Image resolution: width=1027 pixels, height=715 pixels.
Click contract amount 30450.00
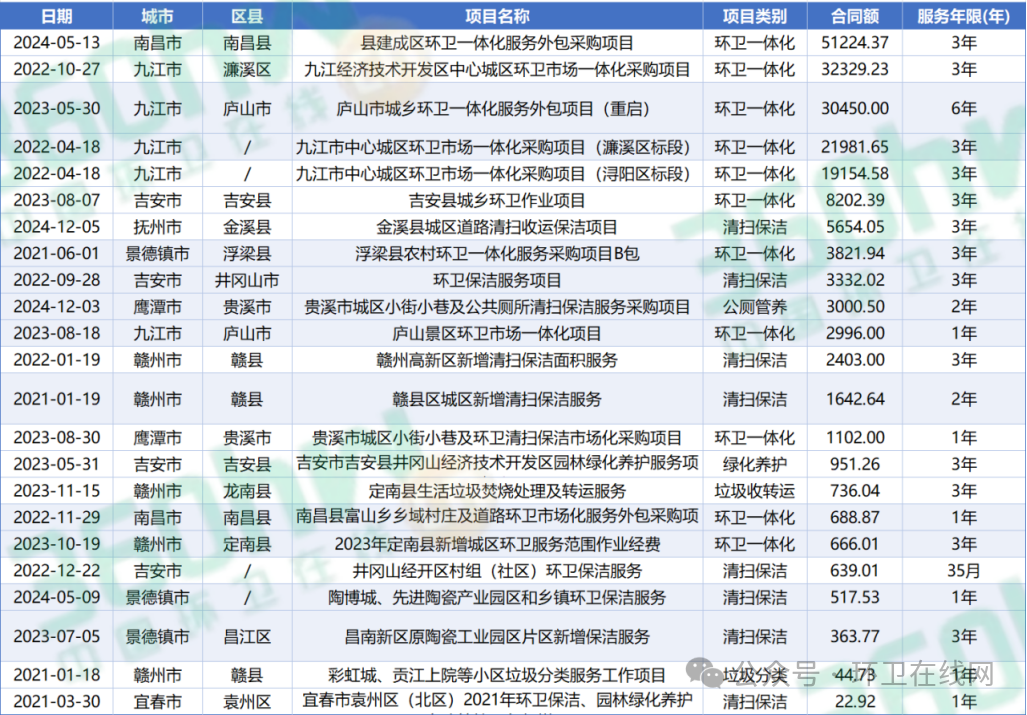[855, 109]
